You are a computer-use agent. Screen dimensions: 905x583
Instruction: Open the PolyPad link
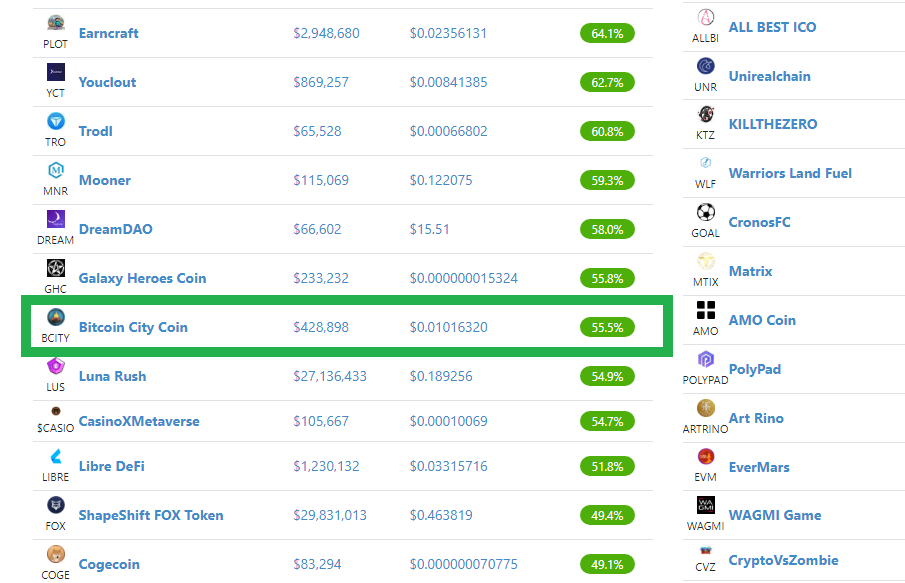tap(755, 369)
